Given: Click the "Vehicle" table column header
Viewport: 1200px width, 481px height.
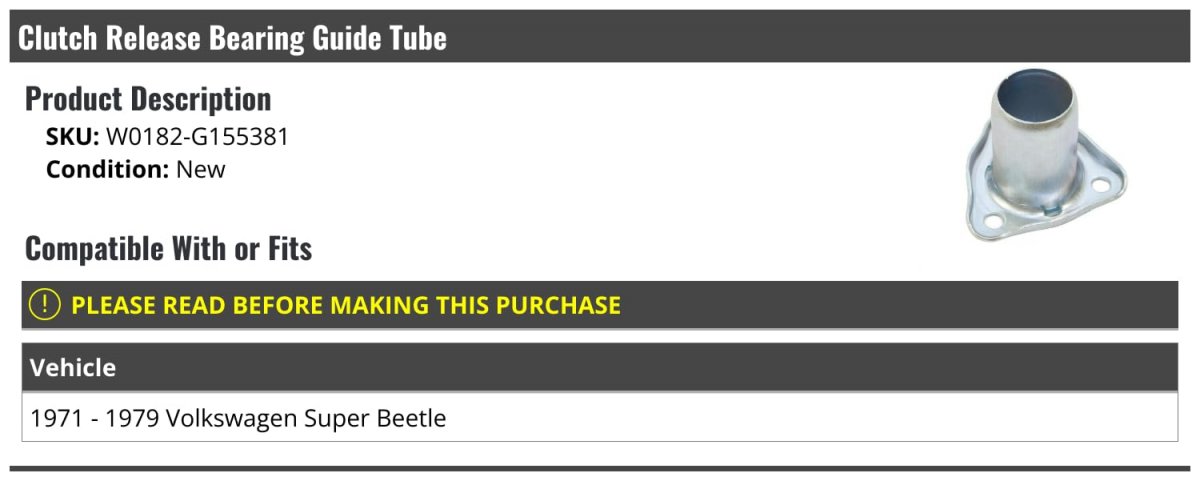Looking at the screenshot, I should click(x=73, y=368).
